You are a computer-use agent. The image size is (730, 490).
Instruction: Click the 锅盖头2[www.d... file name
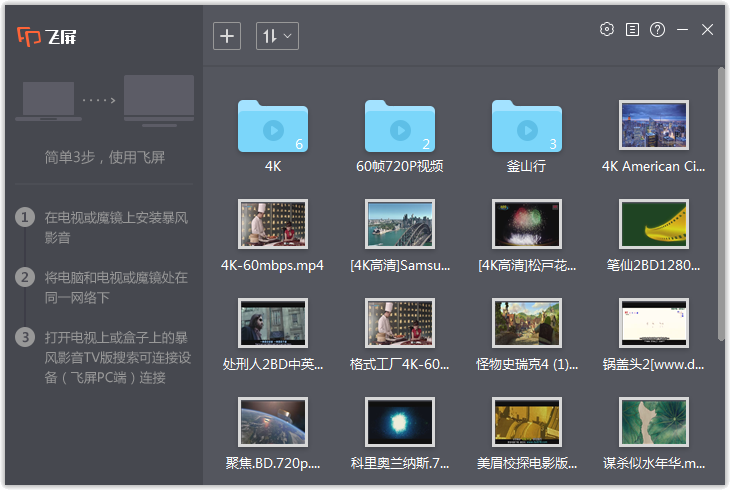pyautogui.click(x=654, y=364)
